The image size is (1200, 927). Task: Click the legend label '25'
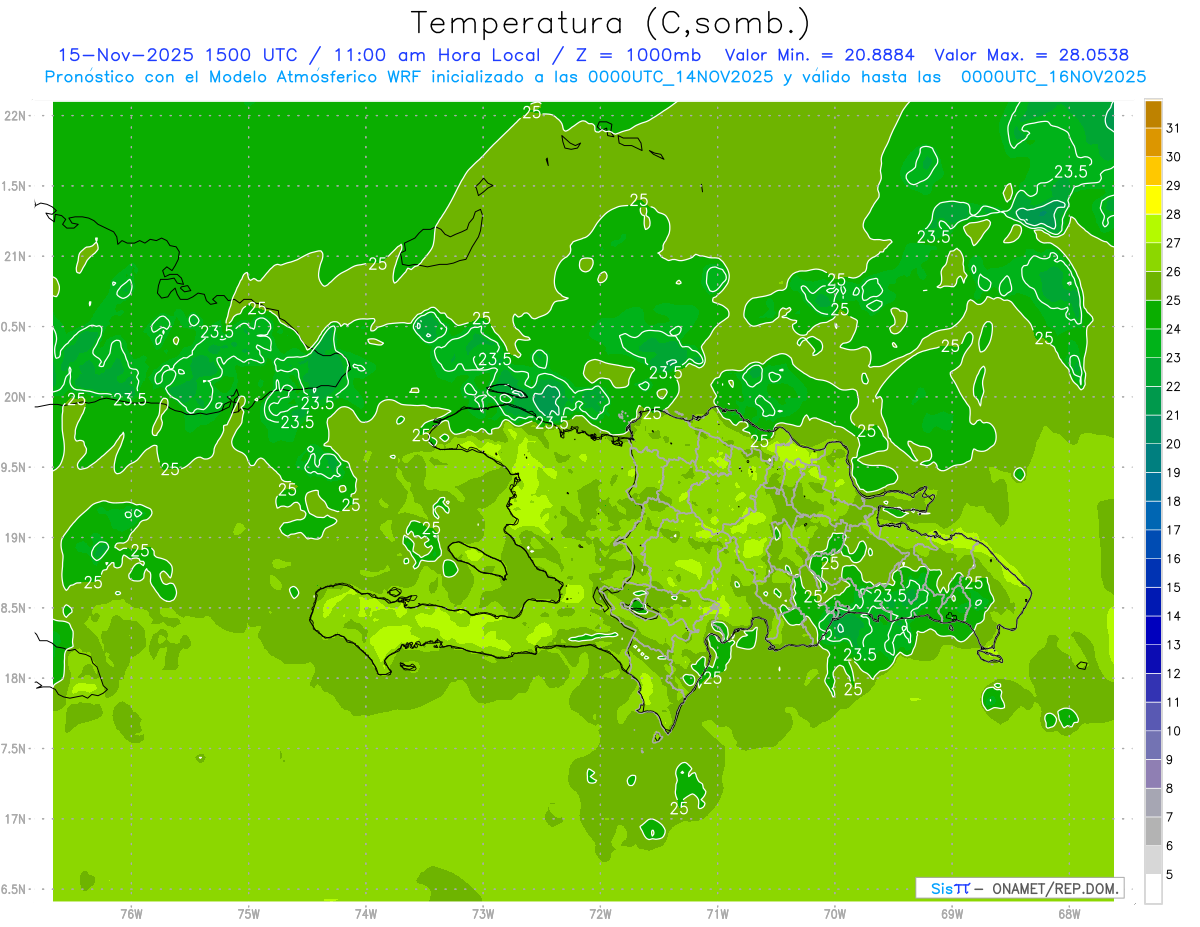1174,301
